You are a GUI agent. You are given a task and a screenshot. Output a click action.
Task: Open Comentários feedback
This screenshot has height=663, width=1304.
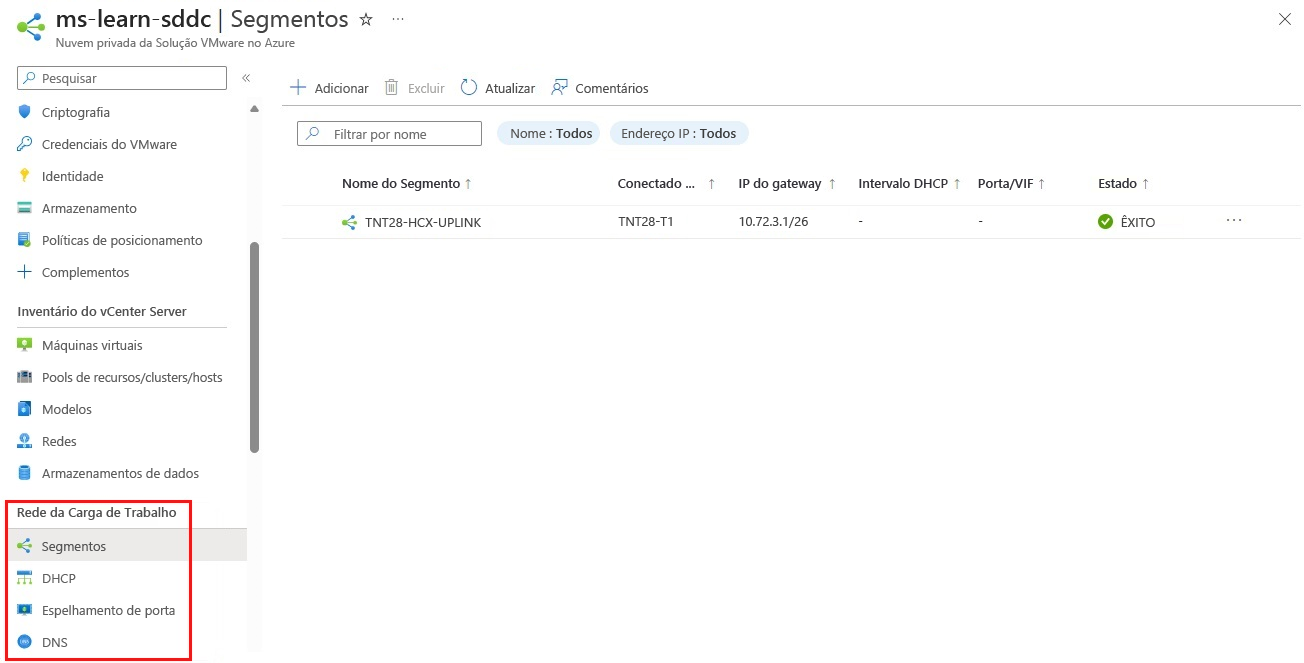coord(600,88)
